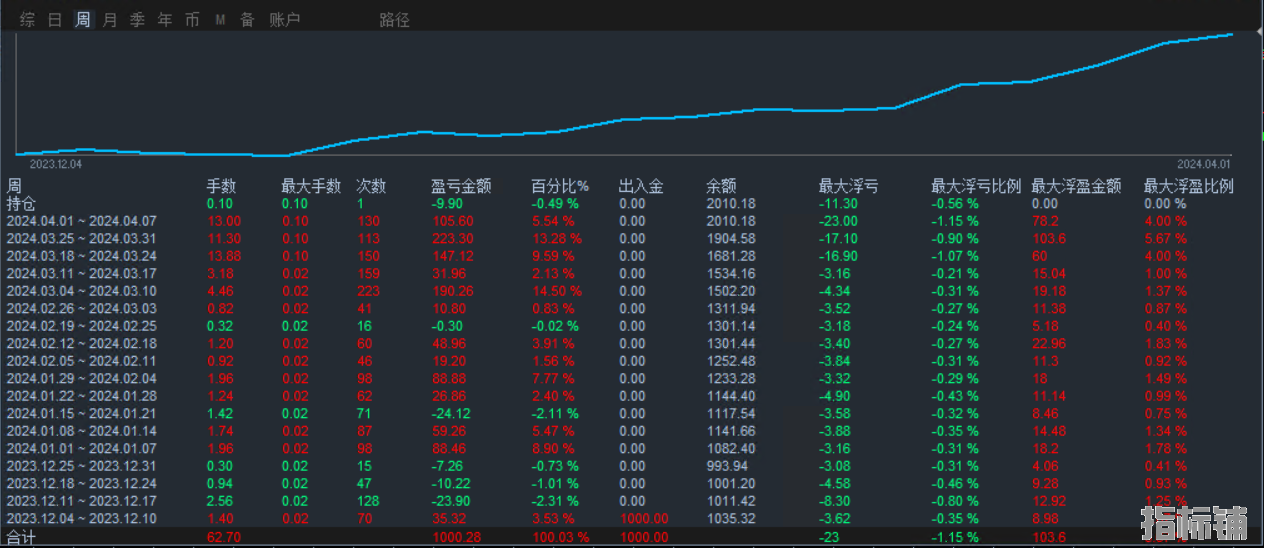Open the 季 quarterly tab
The width and height of the screenshot is (1264, 548).
137,19
